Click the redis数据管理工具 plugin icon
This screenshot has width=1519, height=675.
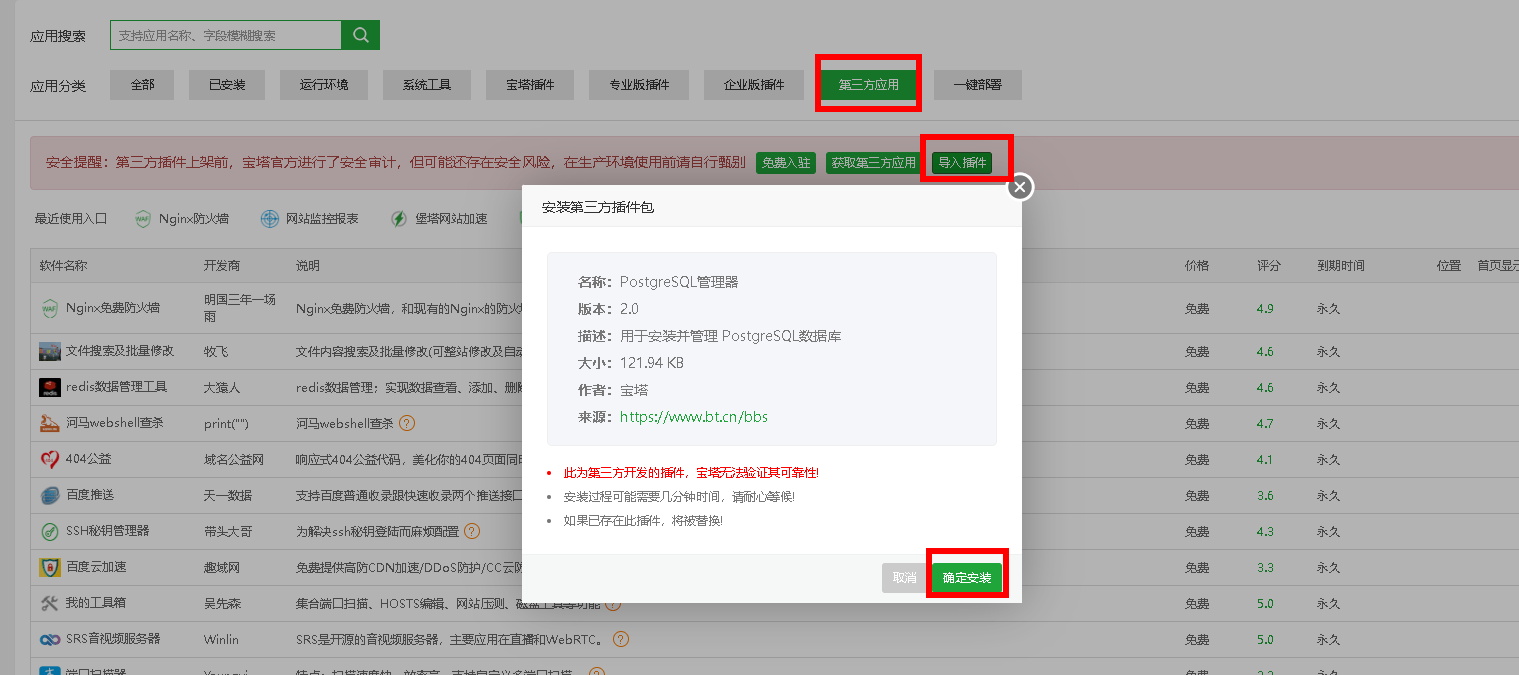click(x=50, y=387)
